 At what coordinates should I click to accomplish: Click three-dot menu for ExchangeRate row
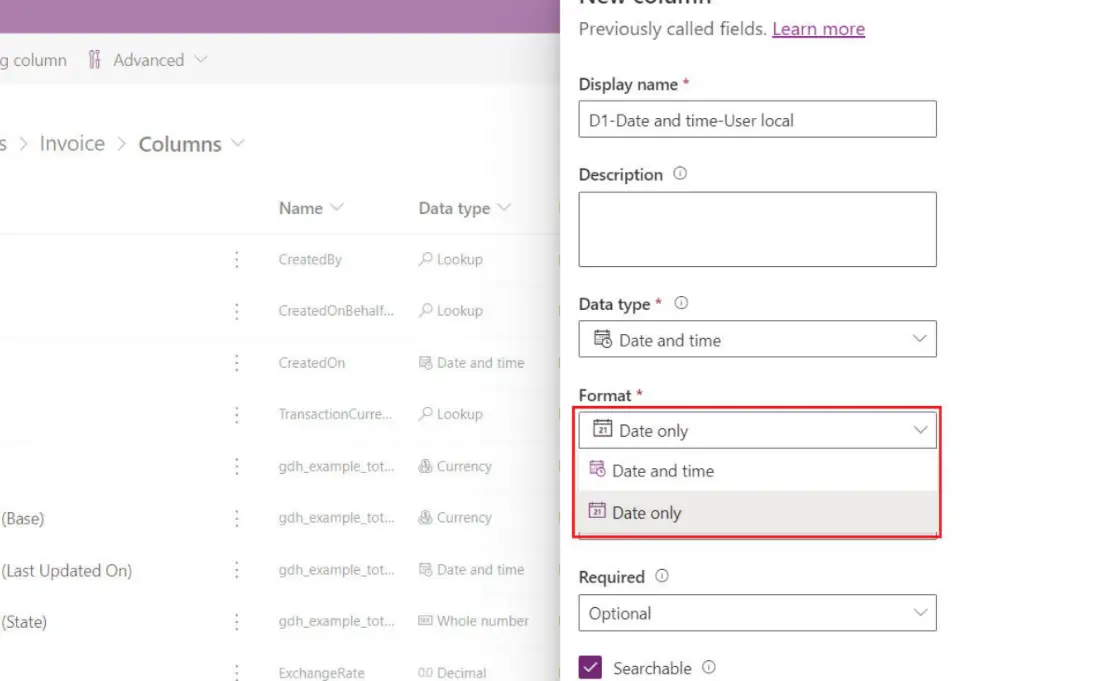236,672
